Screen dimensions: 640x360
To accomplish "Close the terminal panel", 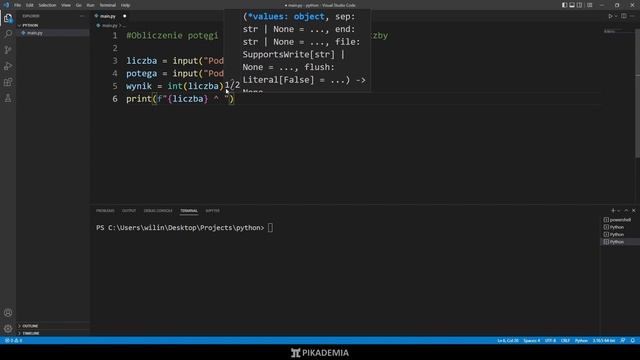I will pos(633,211).
